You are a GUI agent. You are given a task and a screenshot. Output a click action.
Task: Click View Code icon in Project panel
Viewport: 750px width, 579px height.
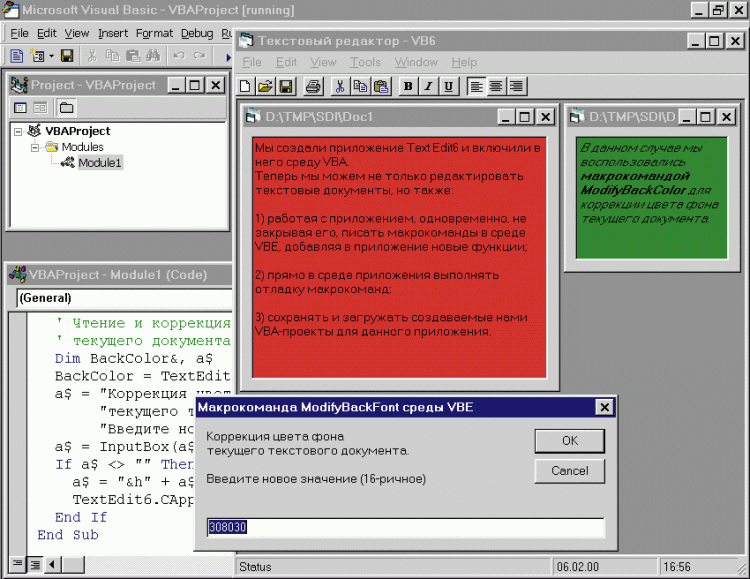19,107
